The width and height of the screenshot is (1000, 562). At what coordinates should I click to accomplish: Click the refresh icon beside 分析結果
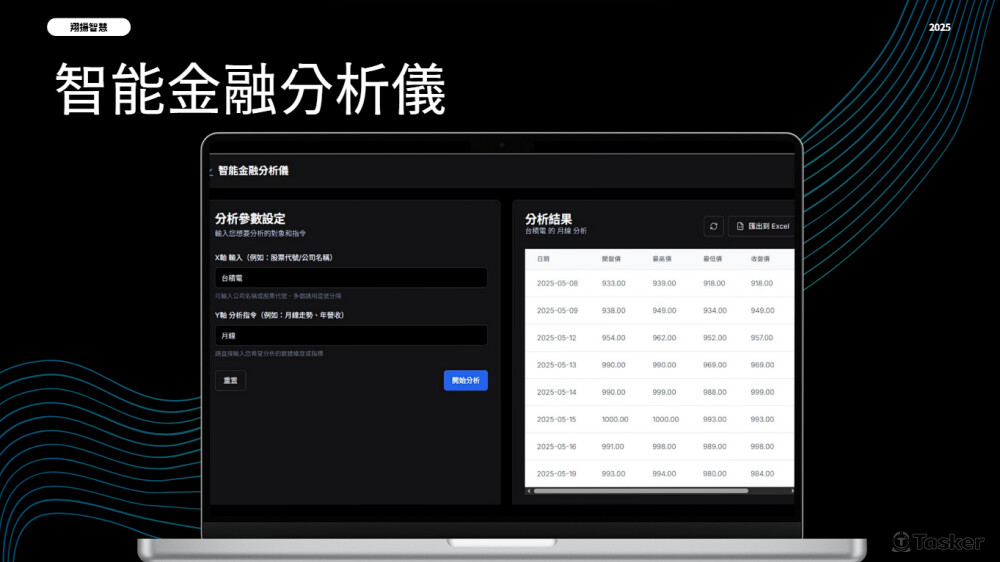[713, 226]
